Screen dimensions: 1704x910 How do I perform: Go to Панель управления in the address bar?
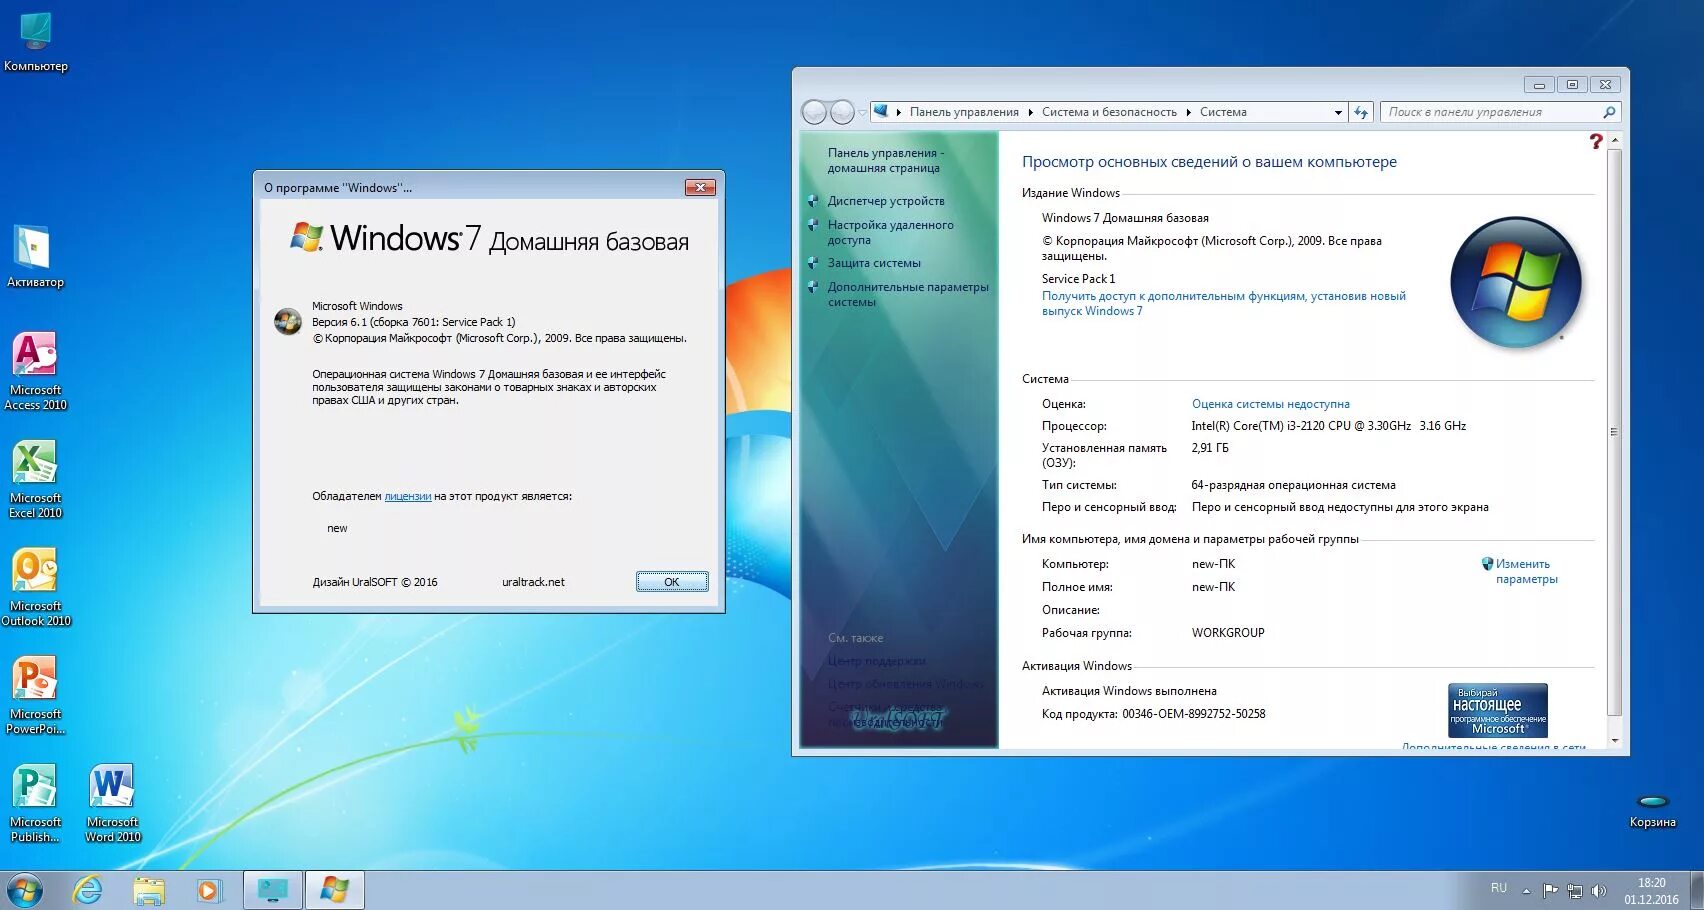(964, 112)
